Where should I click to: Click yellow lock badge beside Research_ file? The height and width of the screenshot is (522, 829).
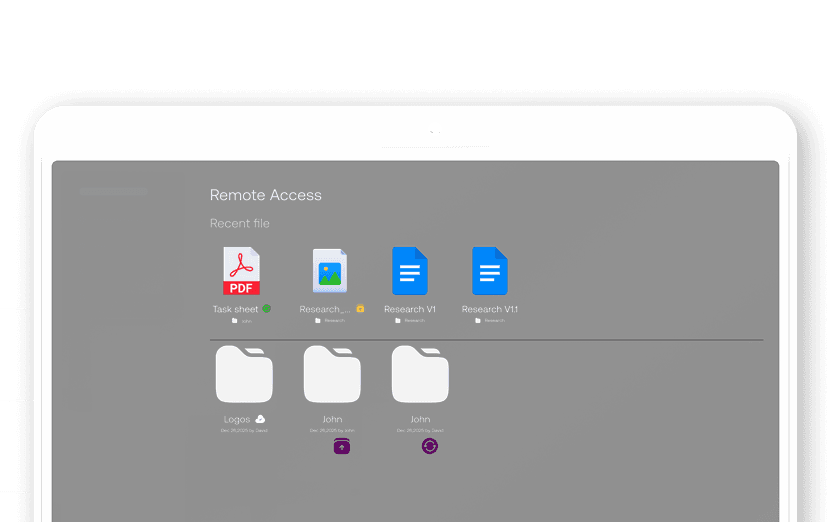[360, 308]
